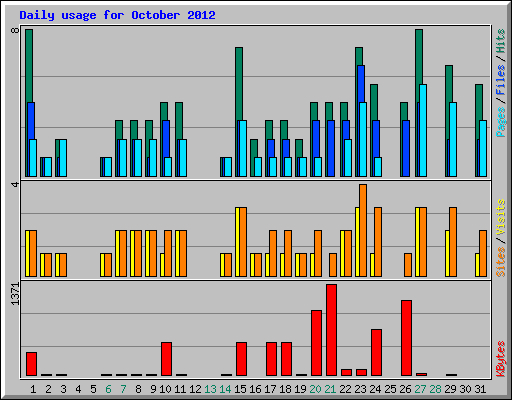Click the y-axis value '8'

[x=15, y=30]
